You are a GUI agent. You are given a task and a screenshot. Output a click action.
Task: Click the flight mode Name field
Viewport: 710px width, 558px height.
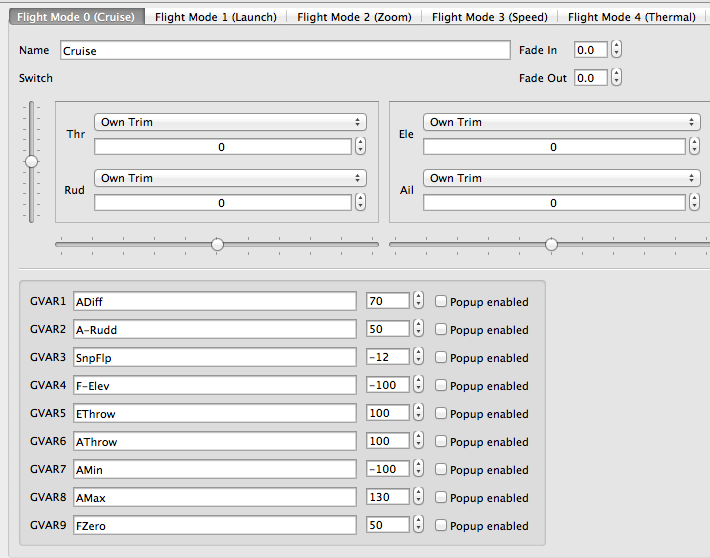[285, 50]
